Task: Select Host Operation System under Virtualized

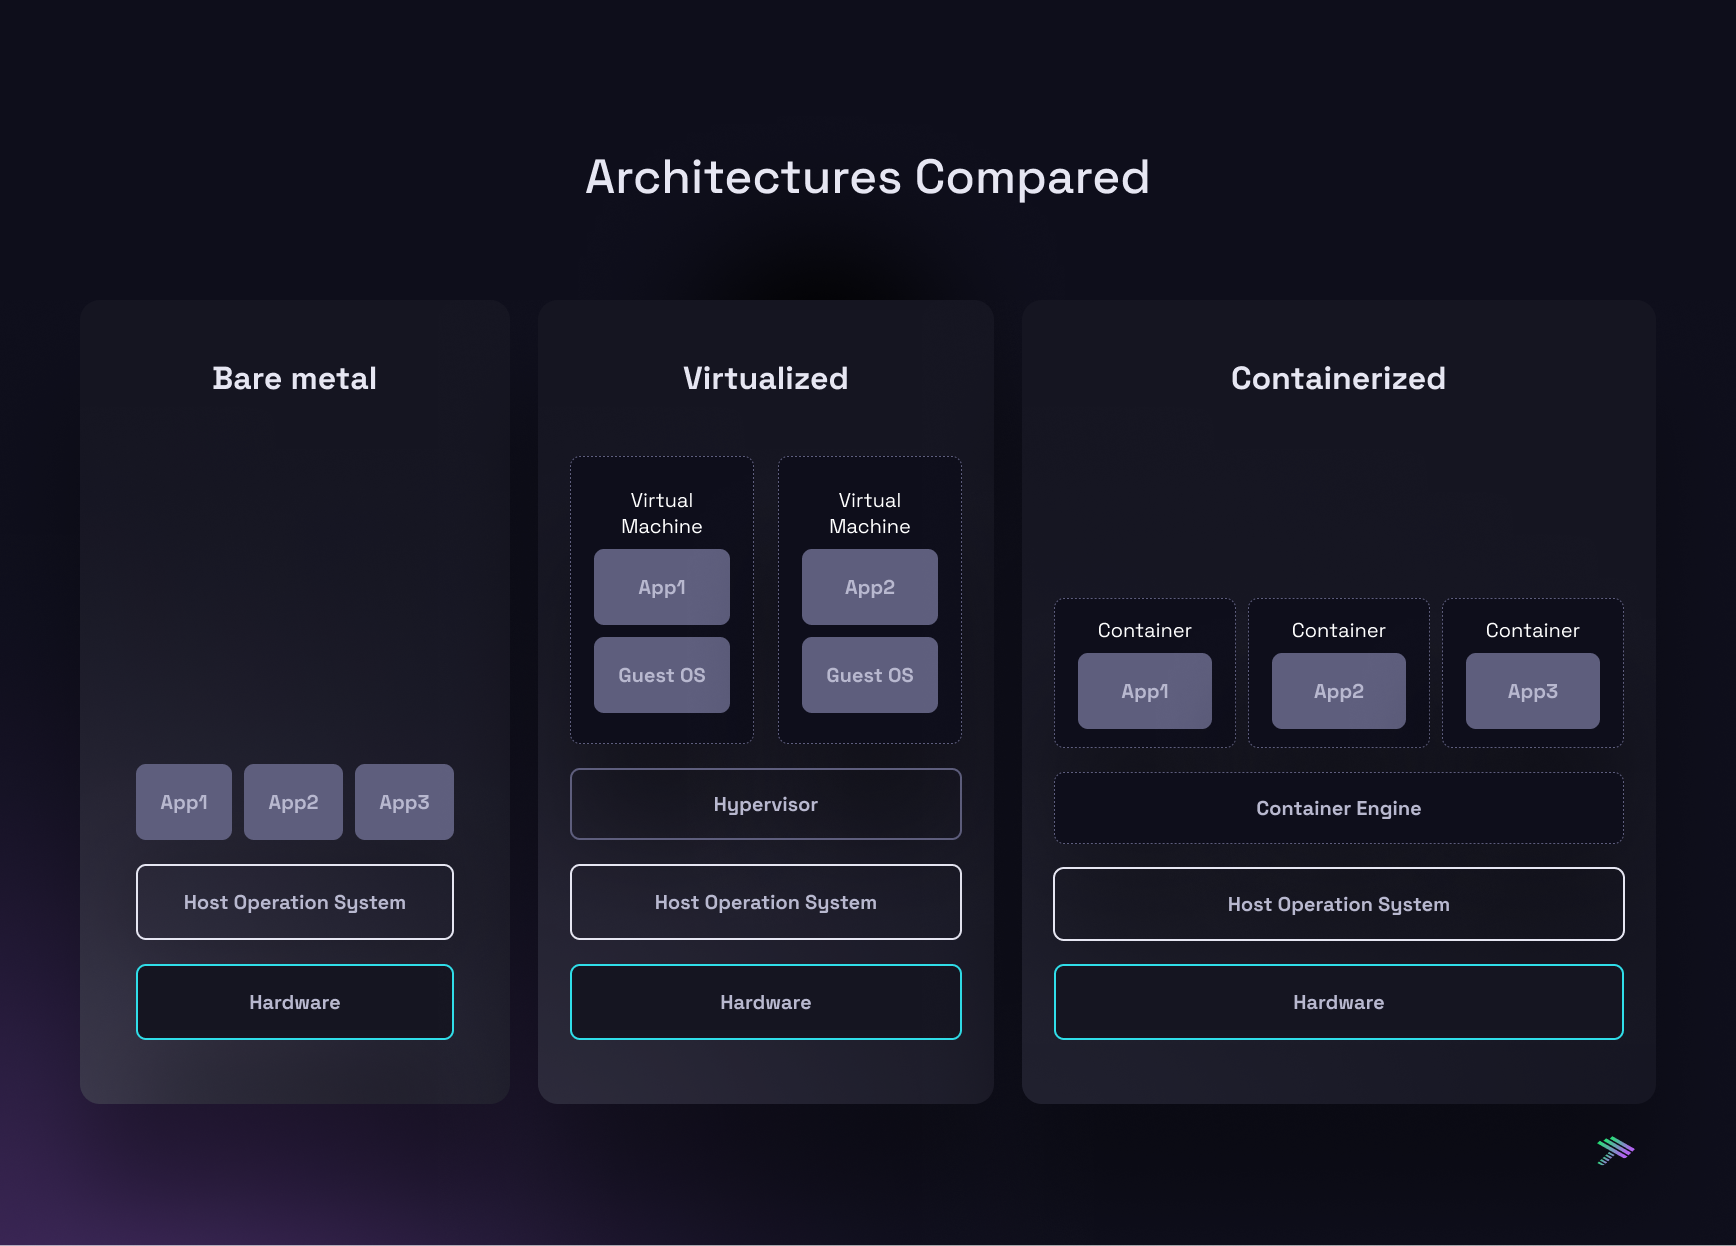Action: coord(766,902)
